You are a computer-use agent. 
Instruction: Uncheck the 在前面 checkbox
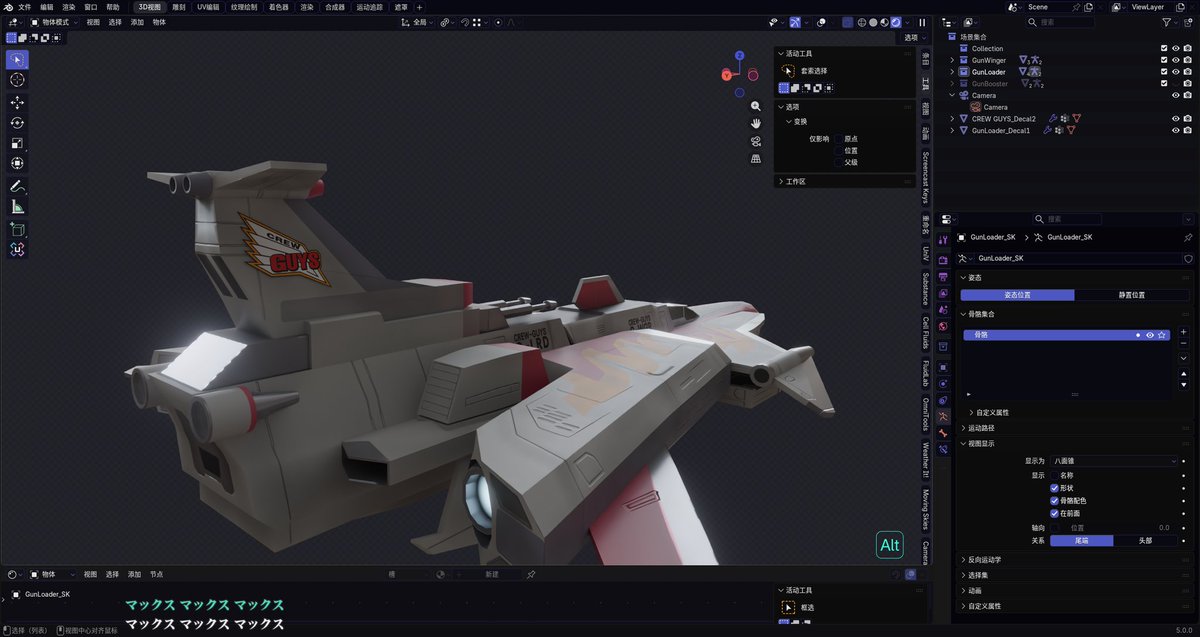click(1054, 513)
